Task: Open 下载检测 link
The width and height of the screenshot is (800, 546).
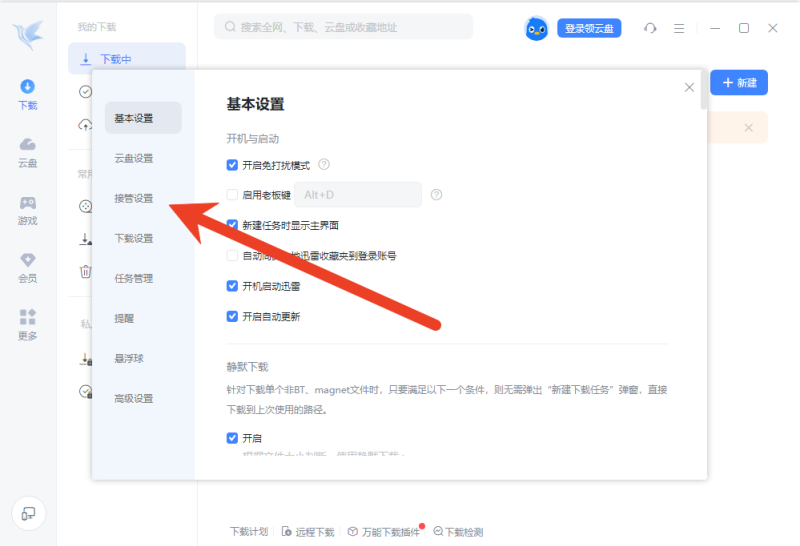Action: point(458,532)
